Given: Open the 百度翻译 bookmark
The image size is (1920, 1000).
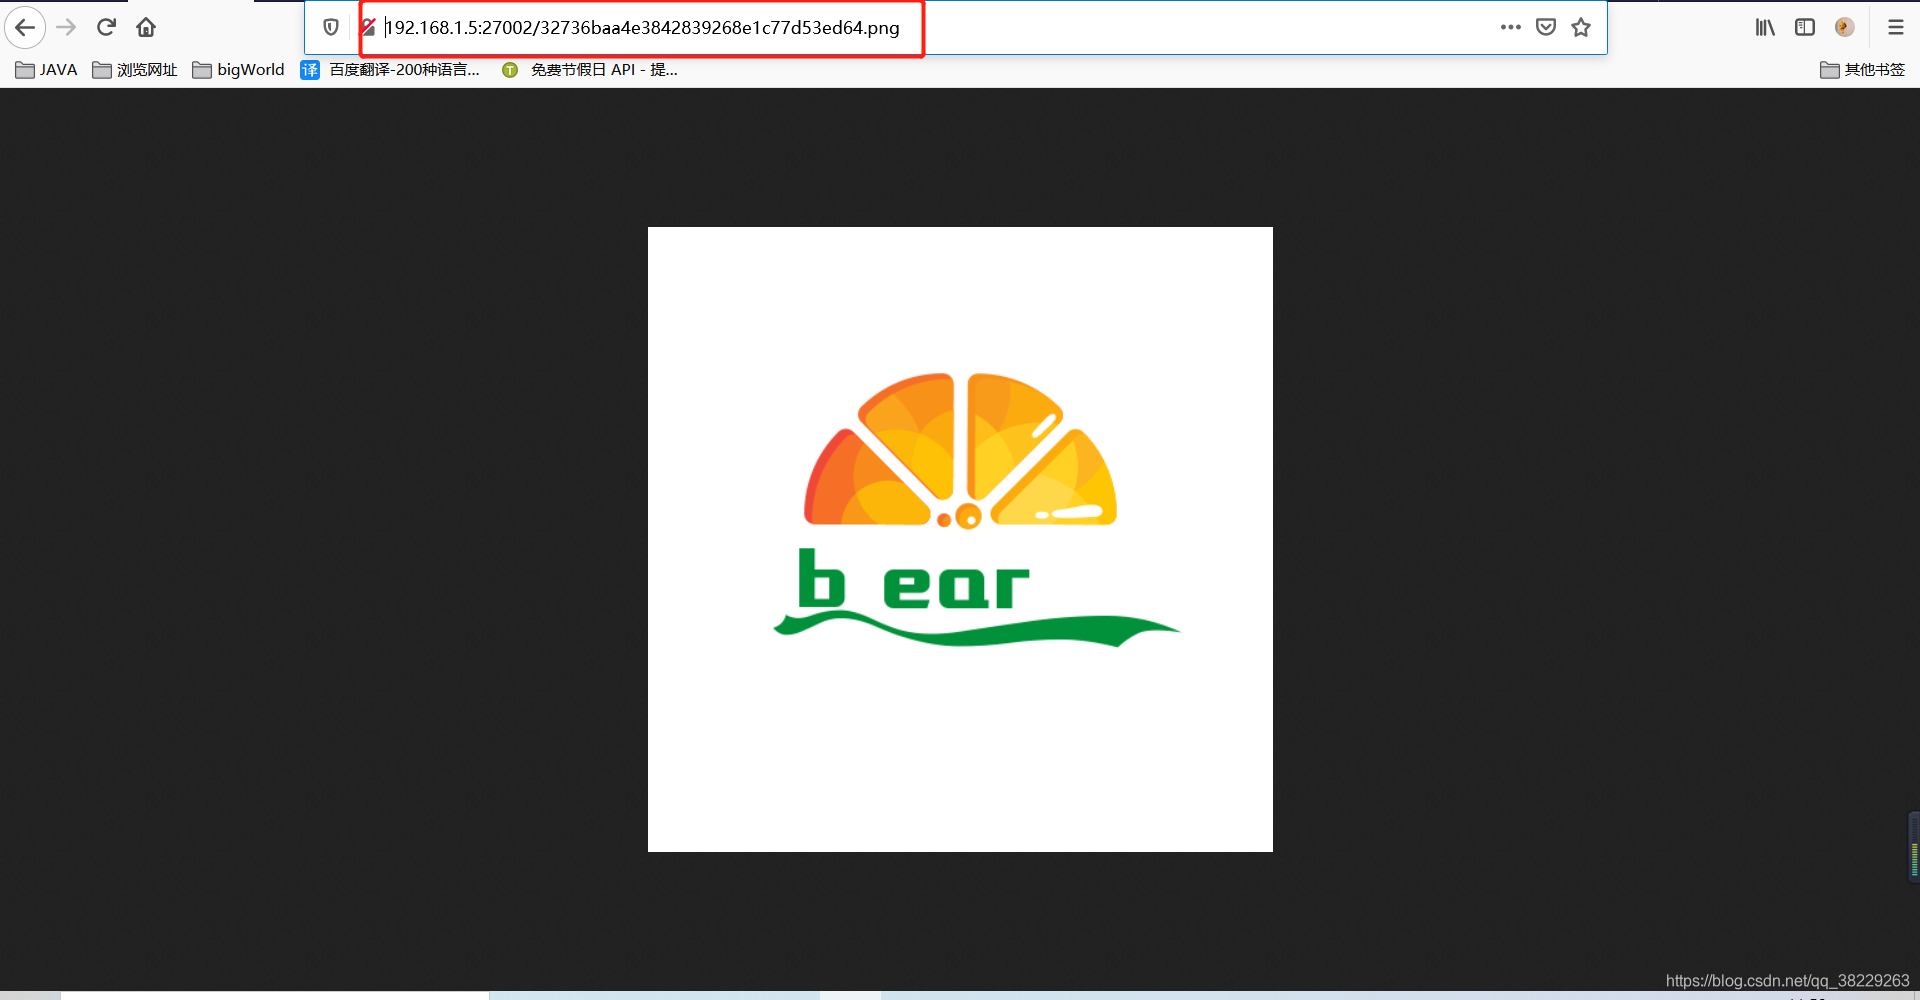Looking at the screenshot, I should pos(391,69).
